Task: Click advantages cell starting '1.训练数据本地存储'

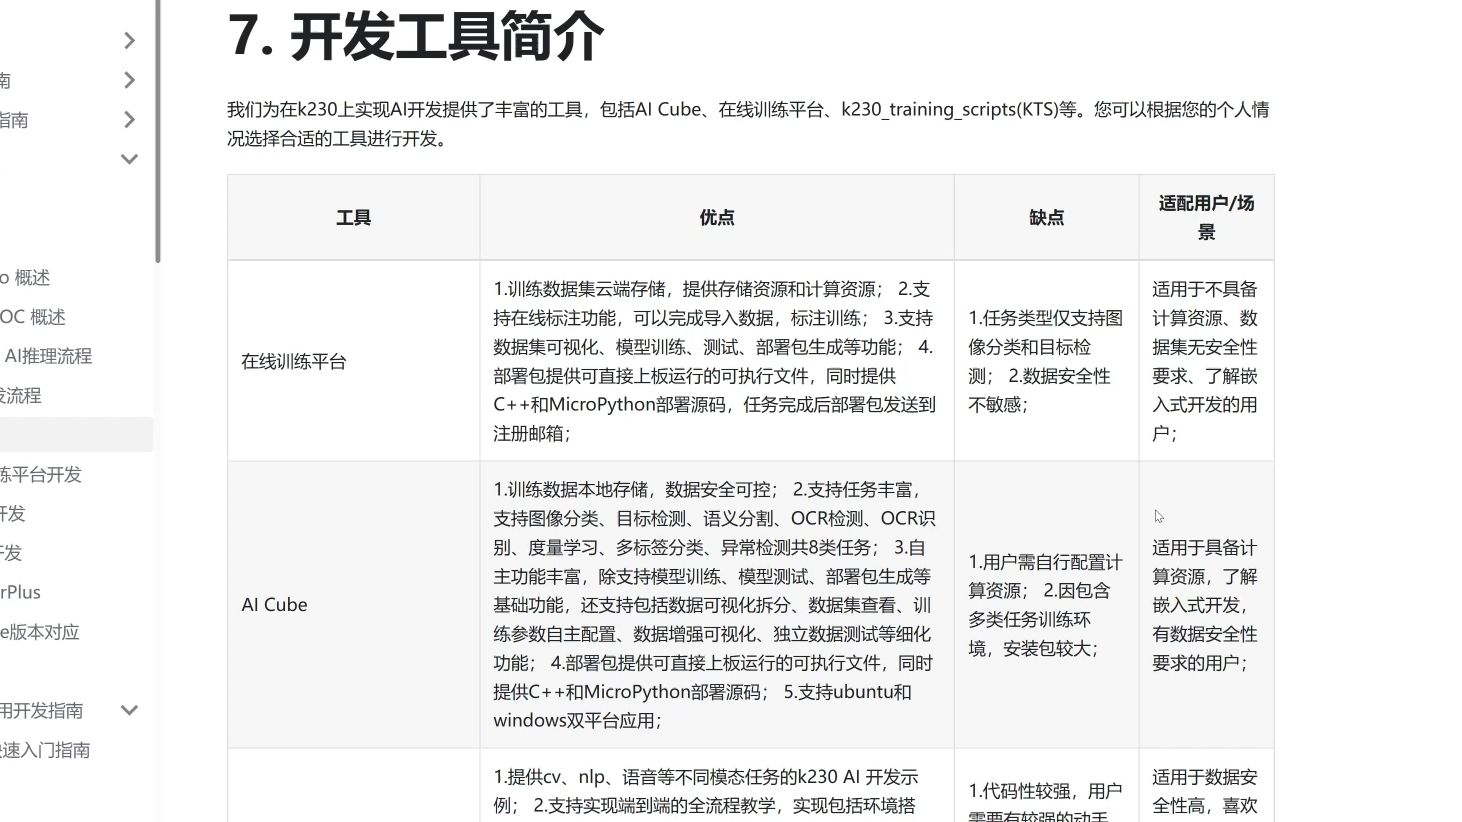Action: (717, 605)
